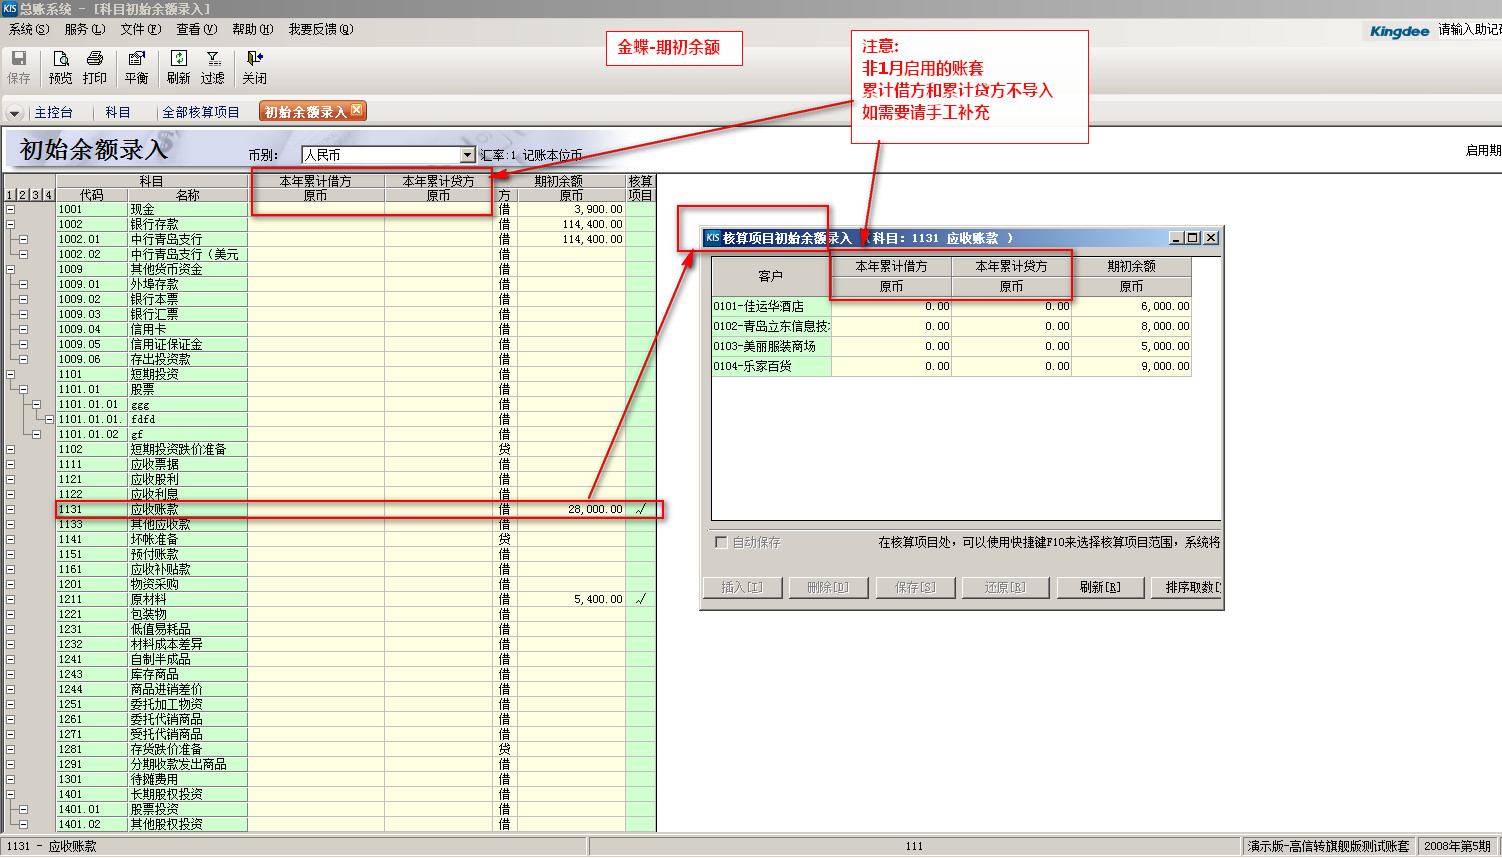Click the checkmark in the 1131 应收账款 row
Image resolution: width=1502 pixels, height=858 pixels.
tap(640, 509)
